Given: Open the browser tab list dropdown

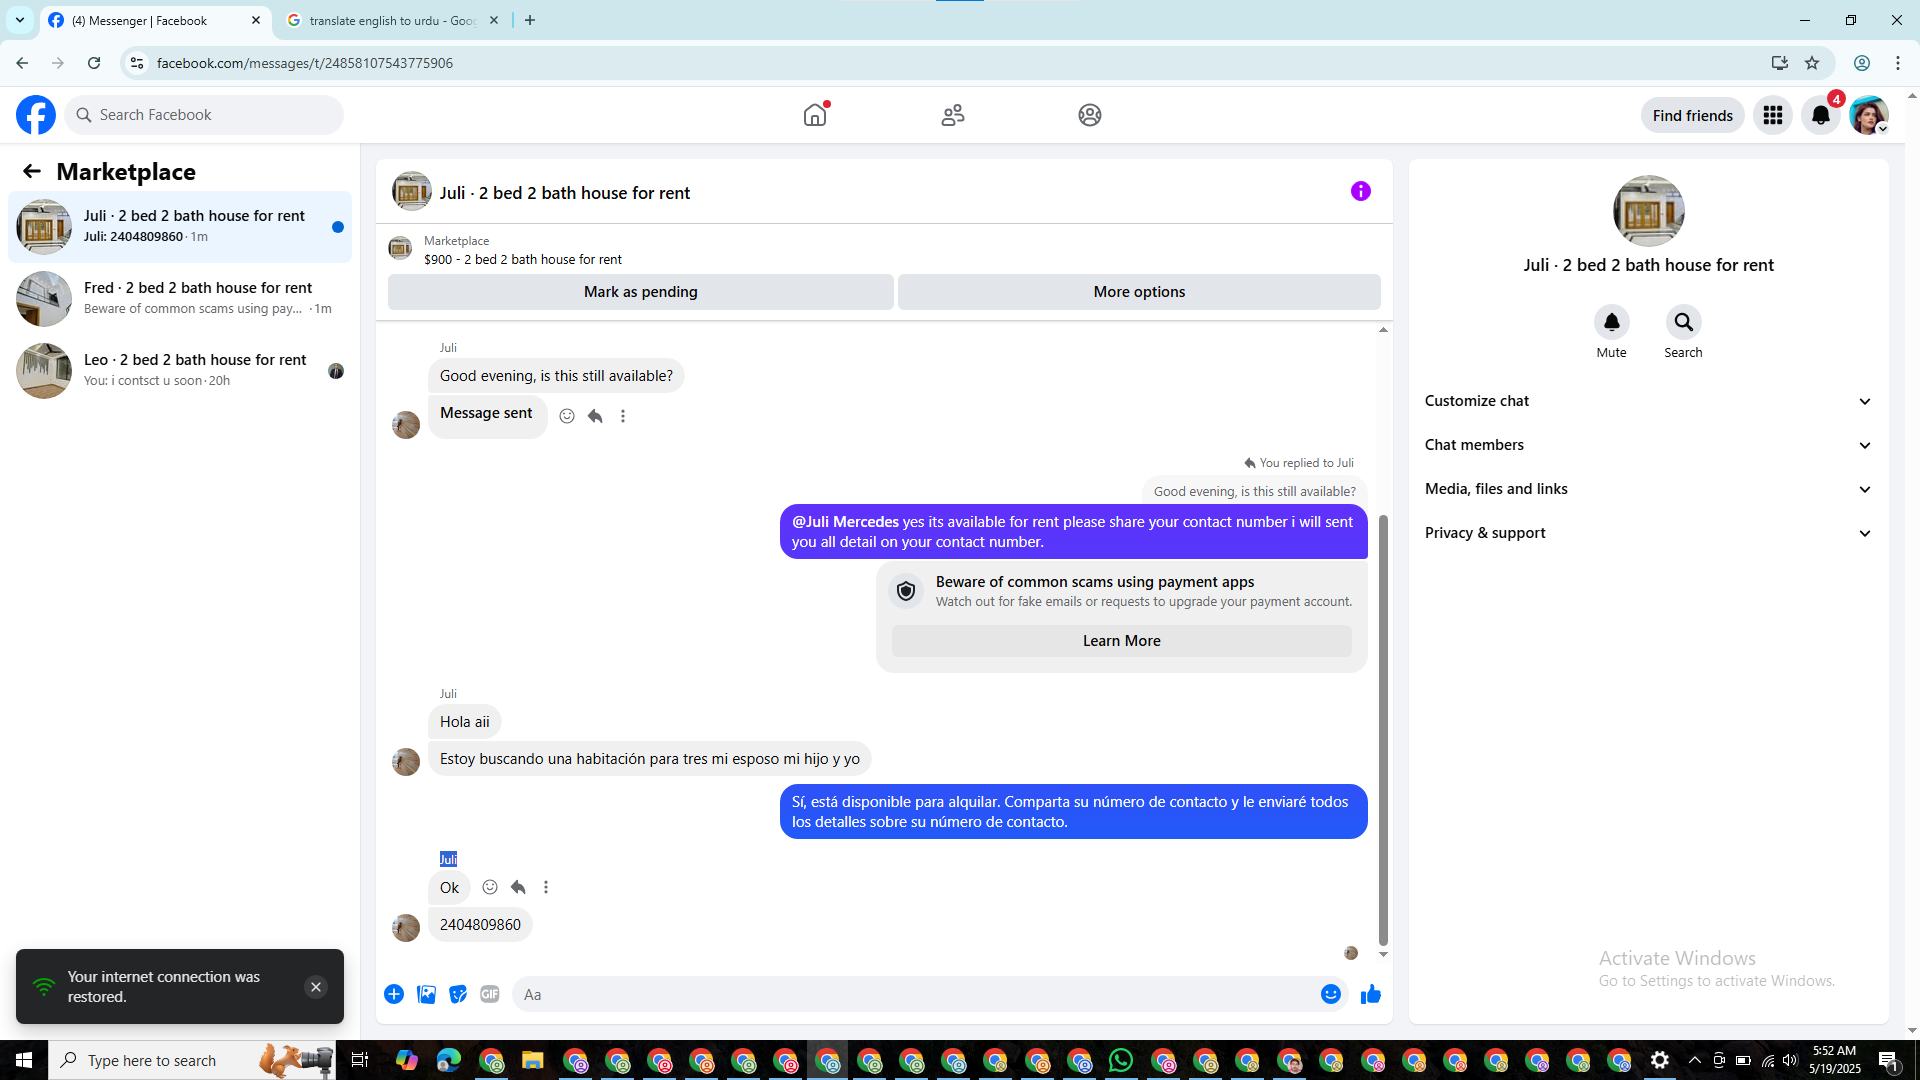Looking at the screenshot, I should click(19, 20).
